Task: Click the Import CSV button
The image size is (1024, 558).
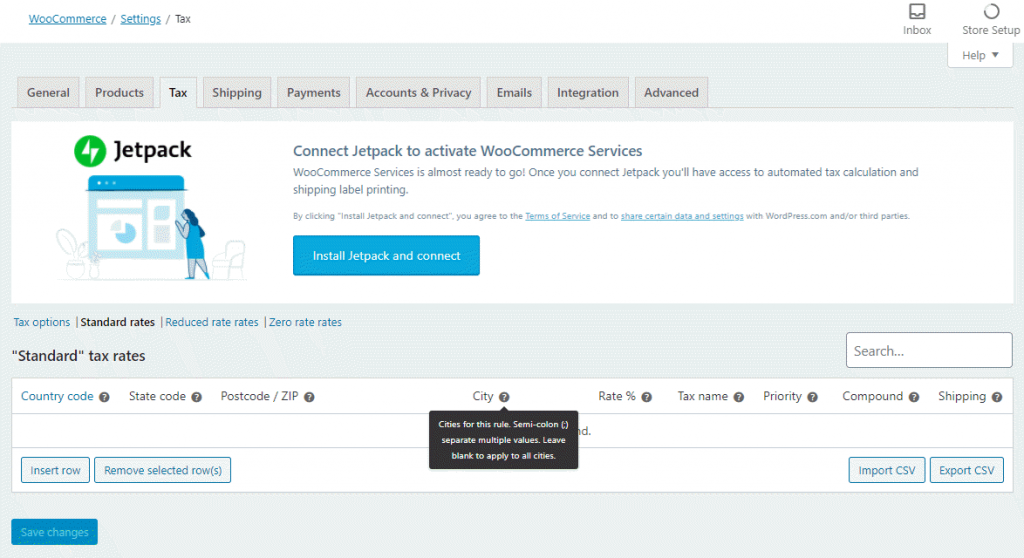Action: coord(886,470)
